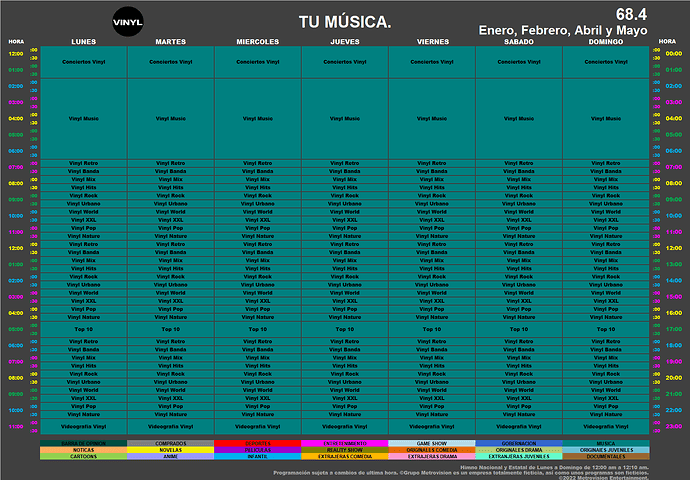The width and height of the screenshot is (690, 480).
Task: Select the DOMINGO day header
Action: coord(606,42)
